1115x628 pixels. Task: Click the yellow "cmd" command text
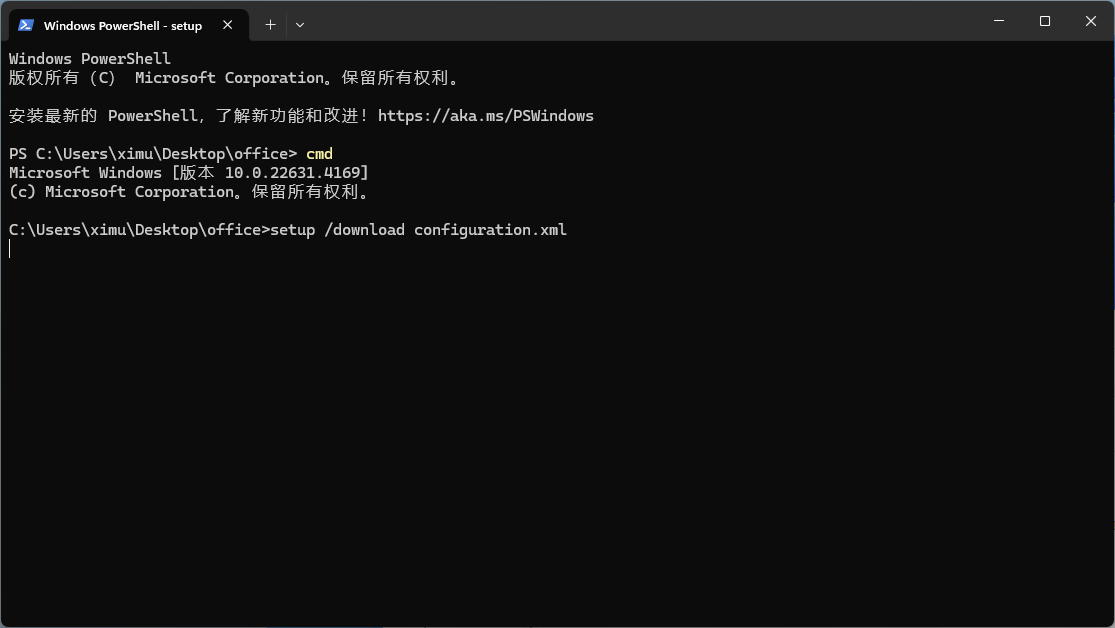pos(319,154)
